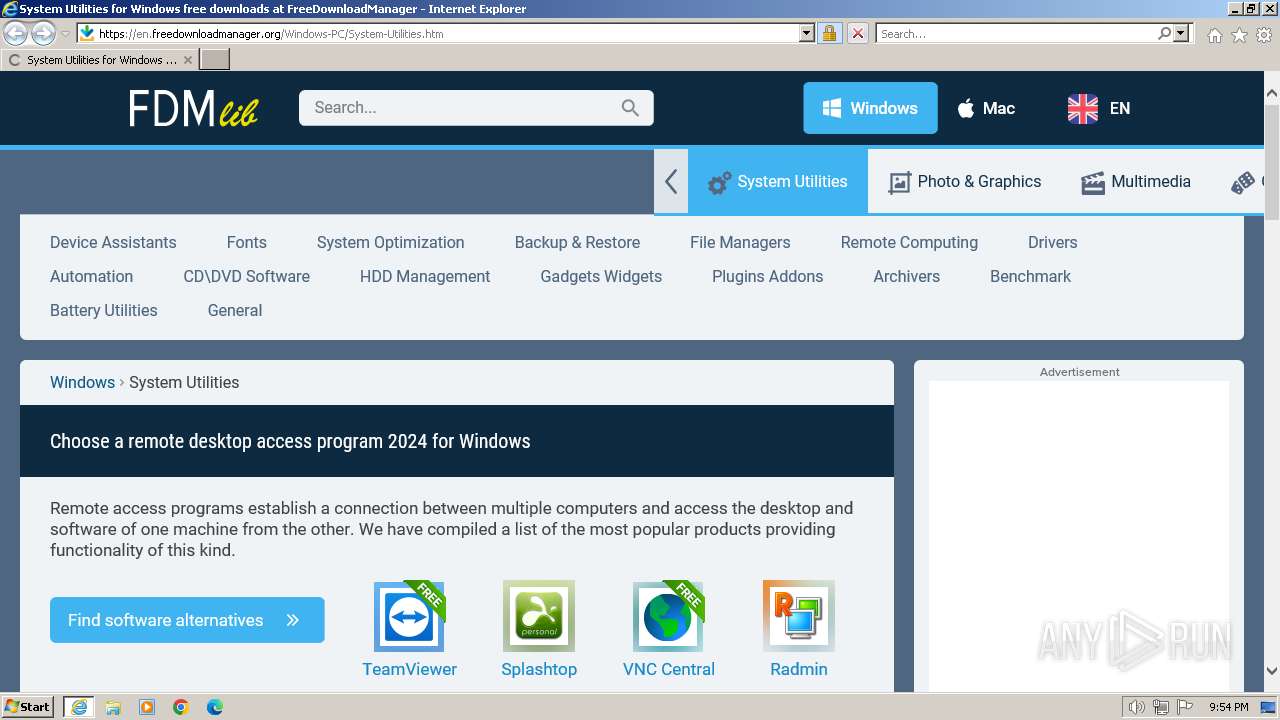
Task: Open Backup & Restore subcategory
Action: 577,242
